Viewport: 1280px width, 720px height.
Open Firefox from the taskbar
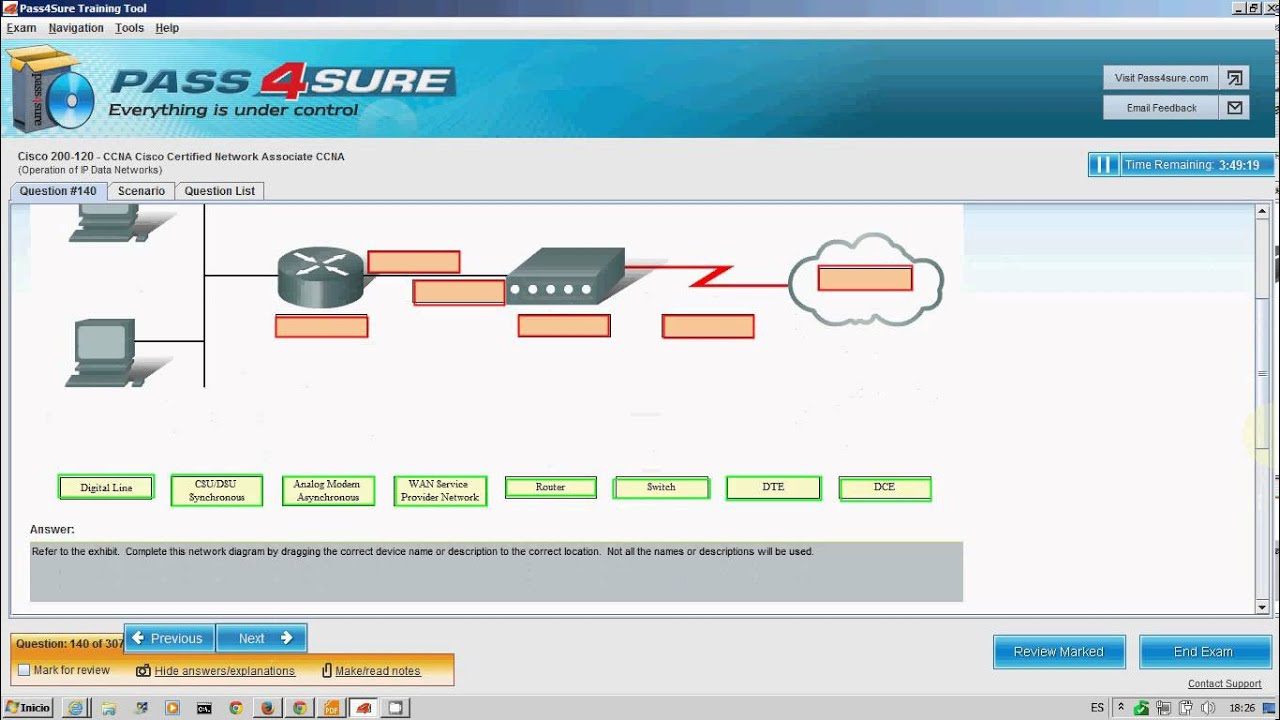267,707
